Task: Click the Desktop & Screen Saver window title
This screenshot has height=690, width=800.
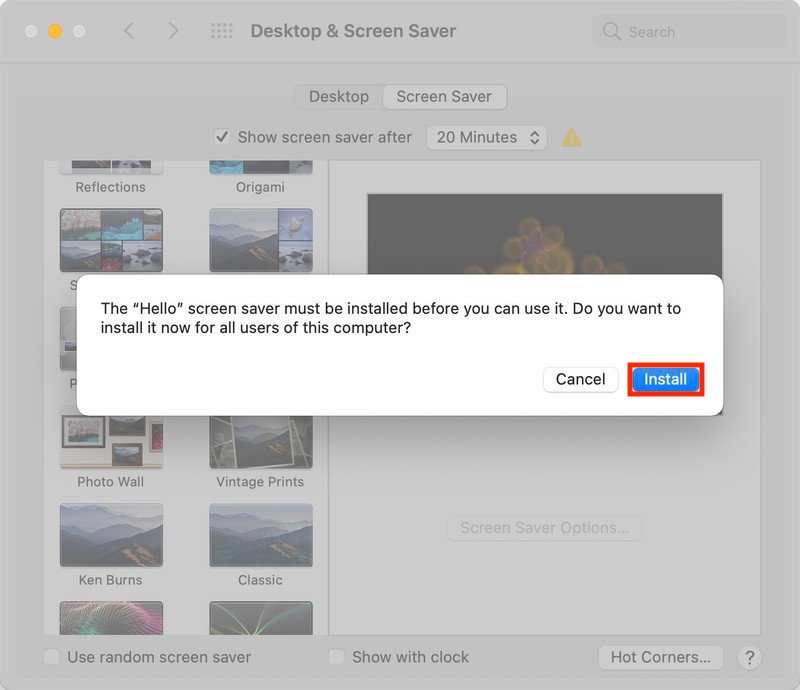Action: (x=353, y=31)
